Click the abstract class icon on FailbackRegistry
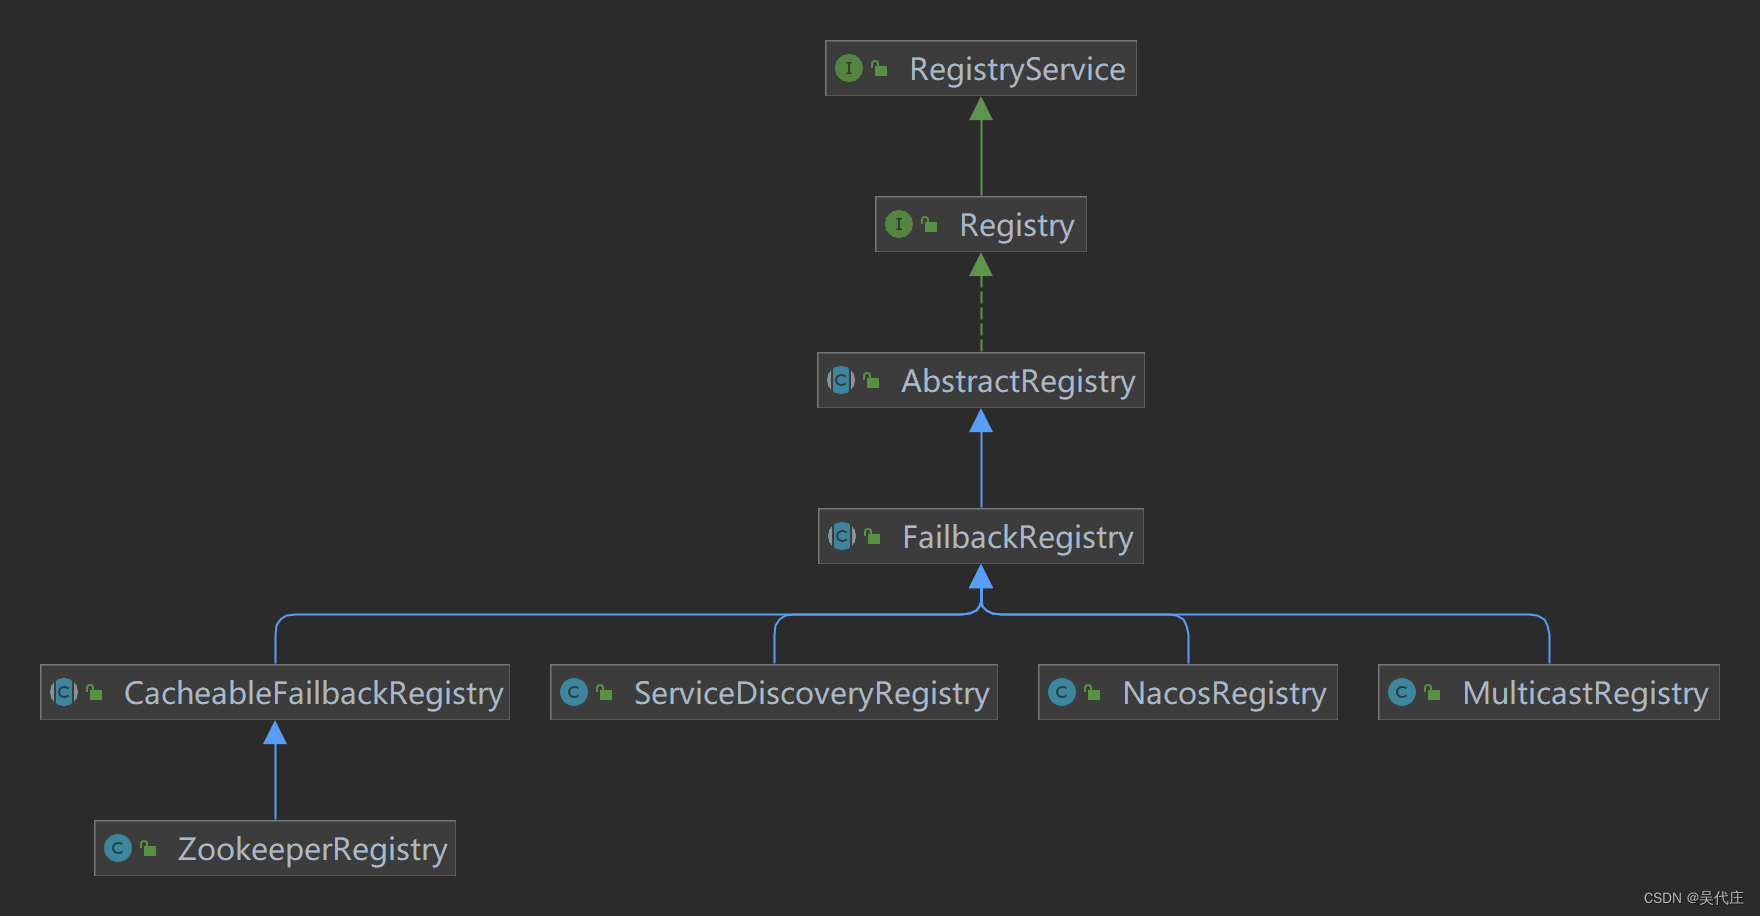 click(842, 536)
